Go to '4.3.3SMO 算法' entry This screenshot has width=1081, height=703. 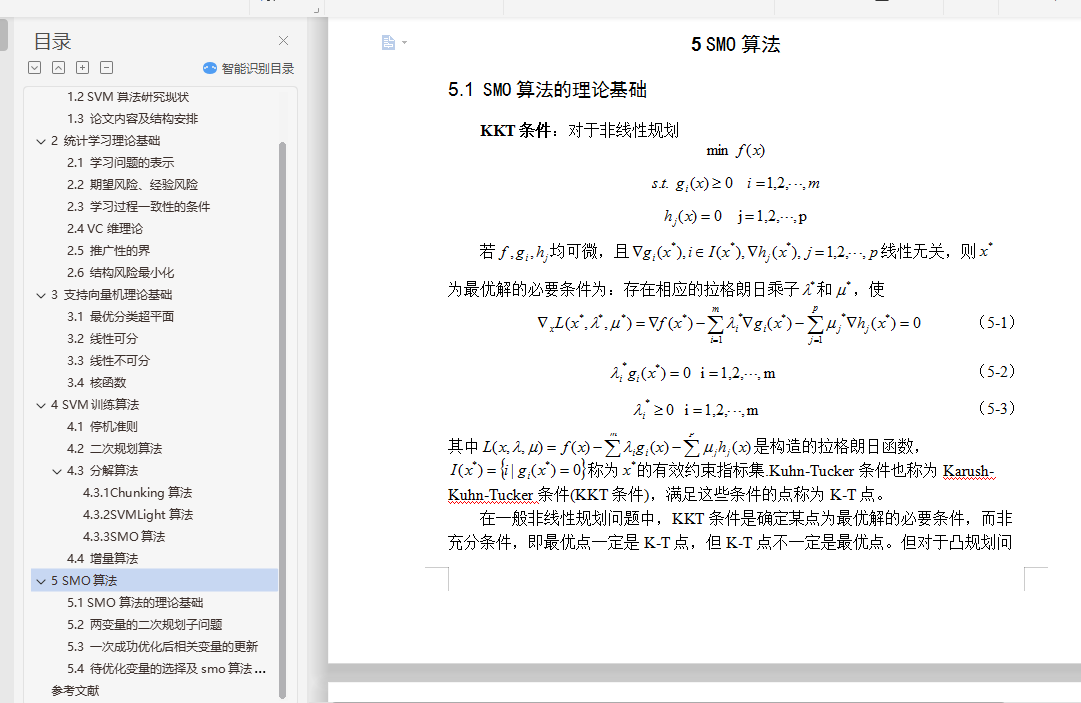point(124,537)
